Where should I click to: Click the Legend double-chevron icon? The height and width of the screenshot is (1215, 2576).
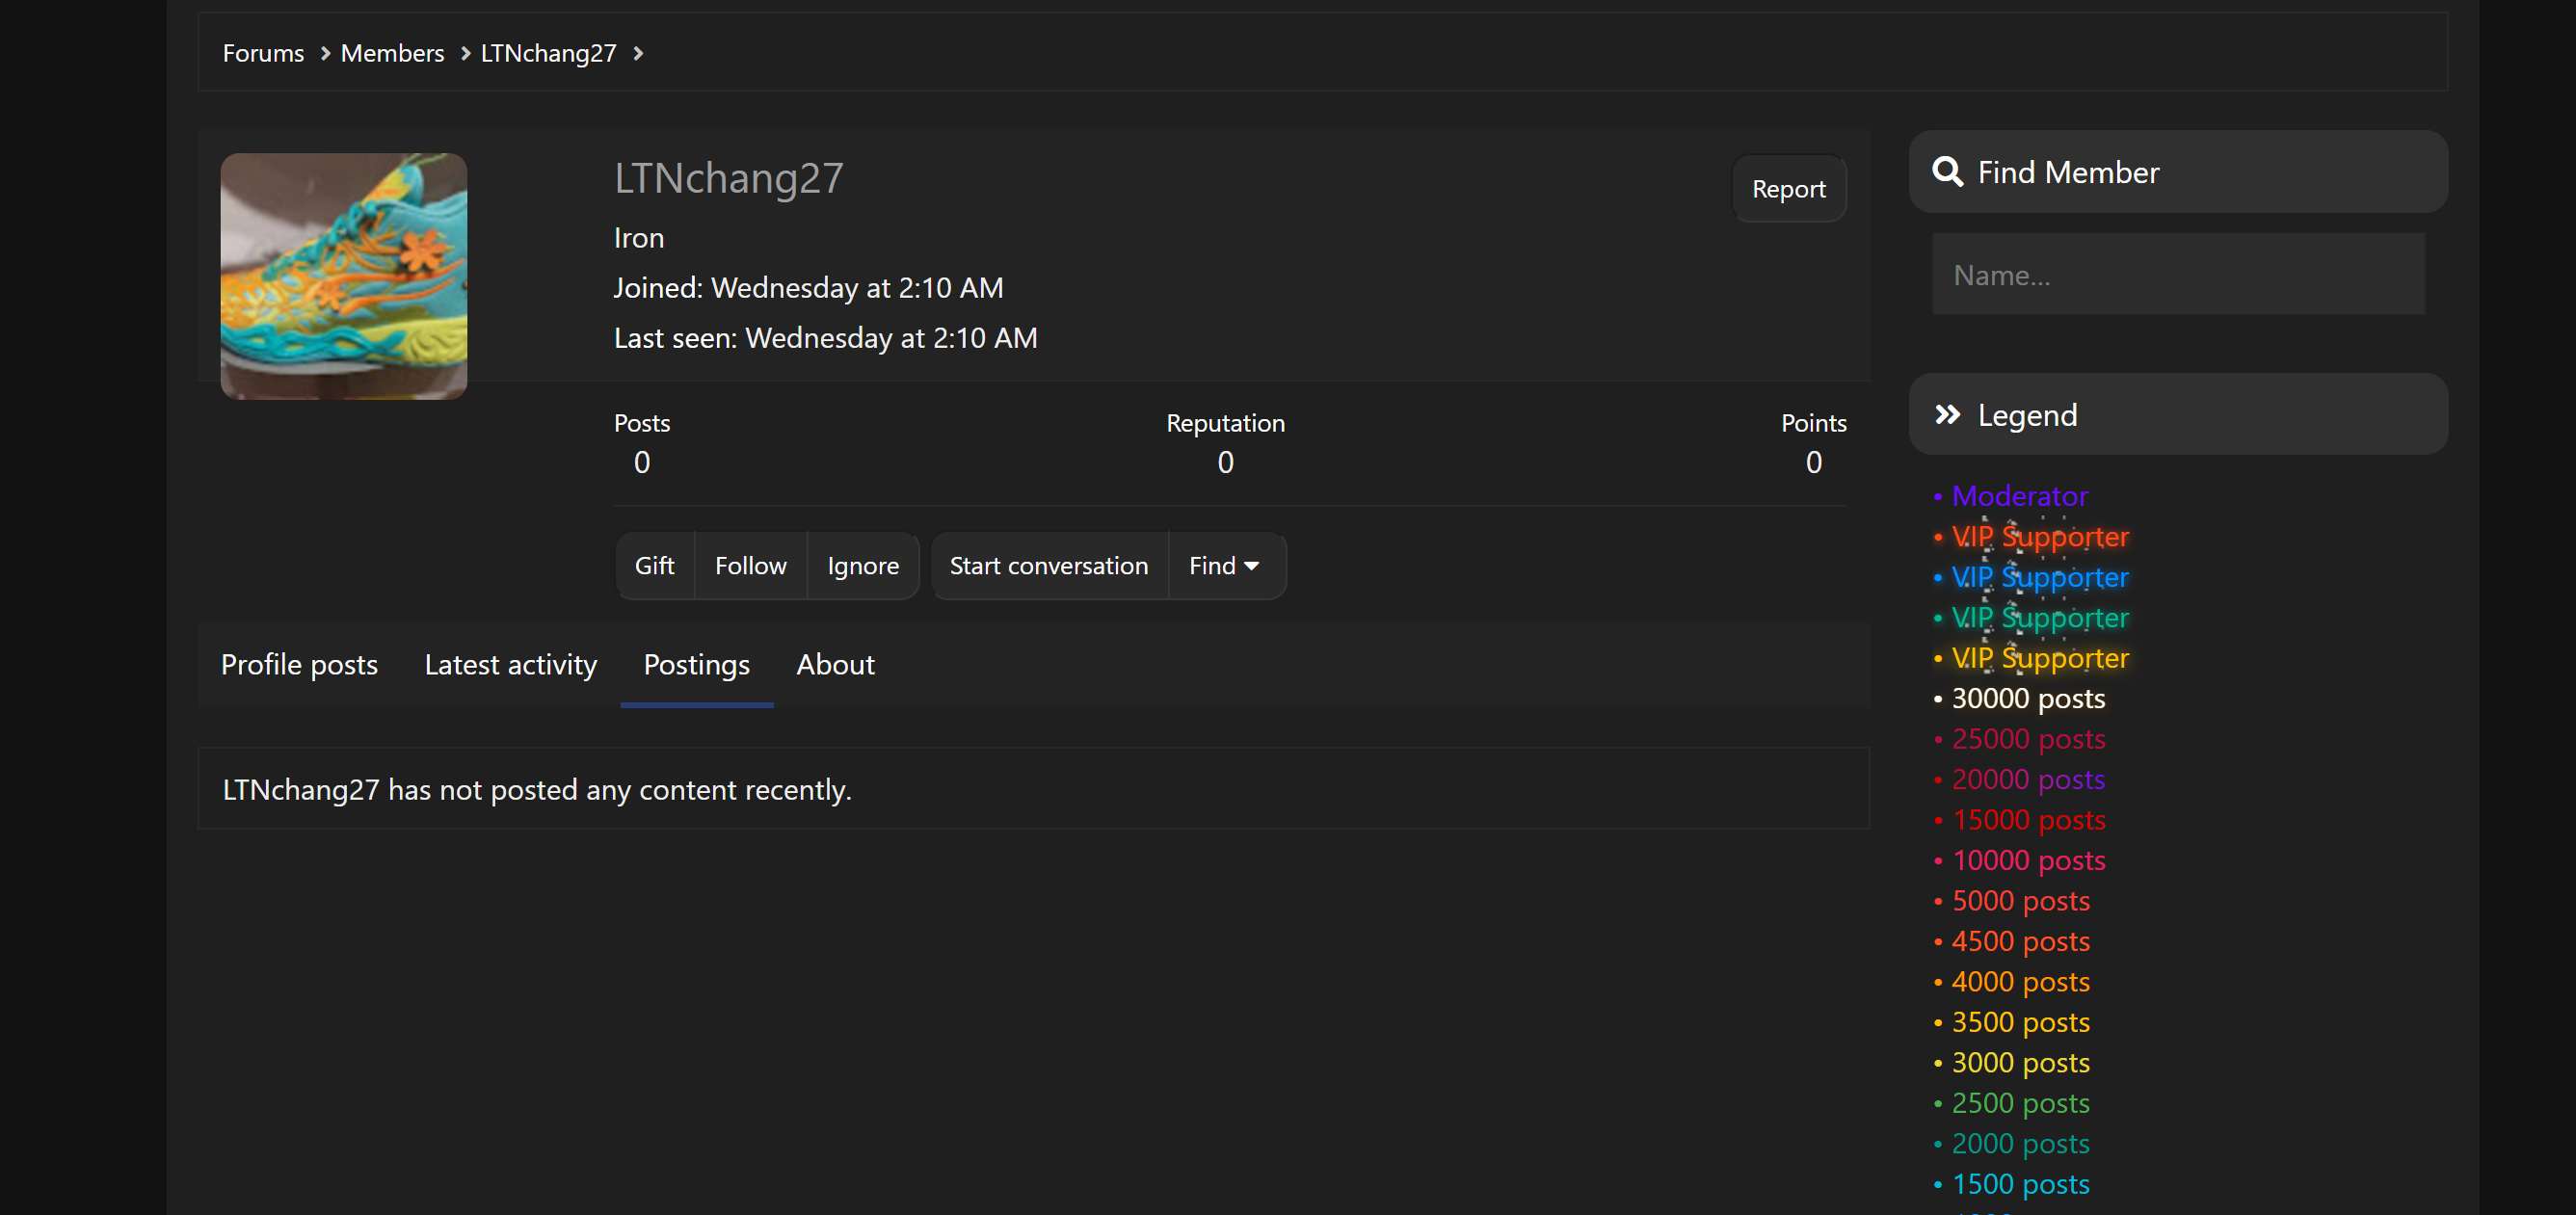click(x=1946, y=415)
